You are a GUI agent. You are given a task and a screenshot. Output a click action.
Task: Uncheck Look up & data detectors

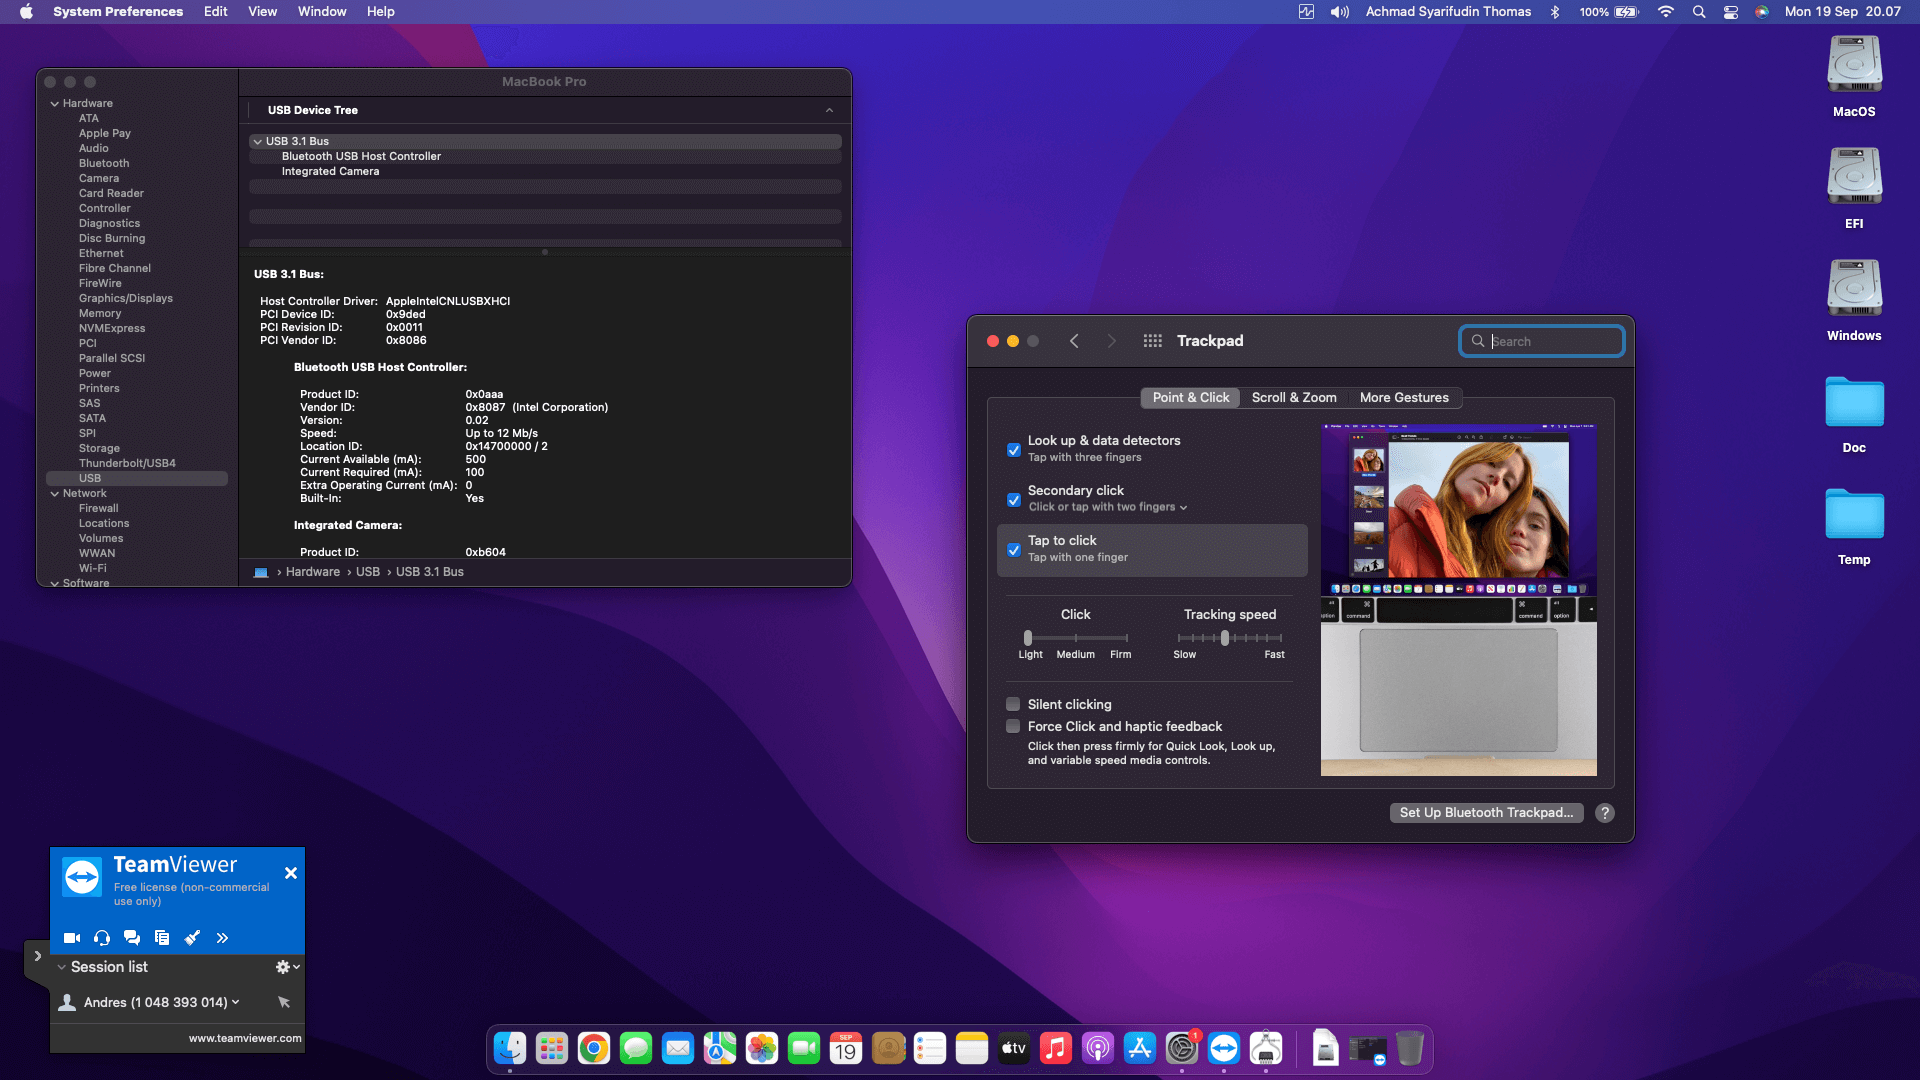point(1014,450)
